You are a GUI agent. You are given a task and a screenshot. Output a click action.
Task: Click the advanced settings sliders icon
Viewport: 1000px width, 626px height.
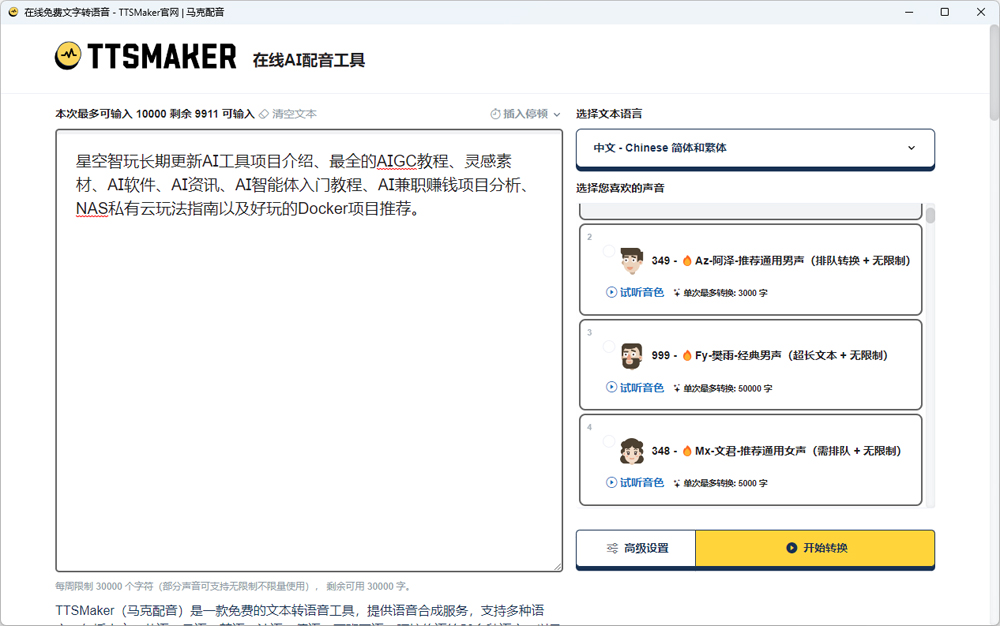(x=612, y=548)
